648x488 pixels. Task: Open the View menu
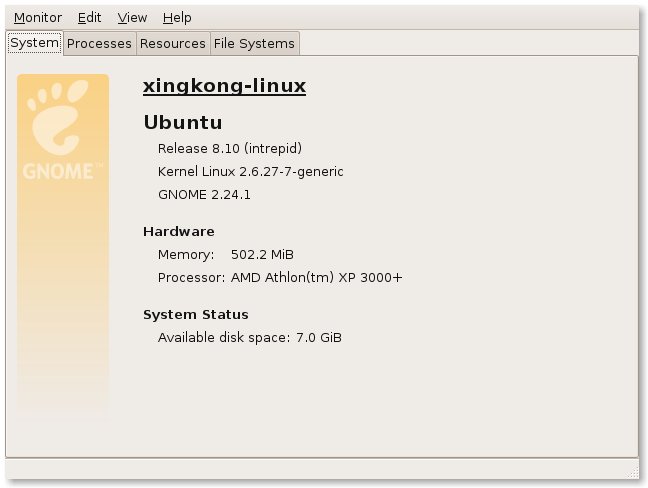coord(132,18)
